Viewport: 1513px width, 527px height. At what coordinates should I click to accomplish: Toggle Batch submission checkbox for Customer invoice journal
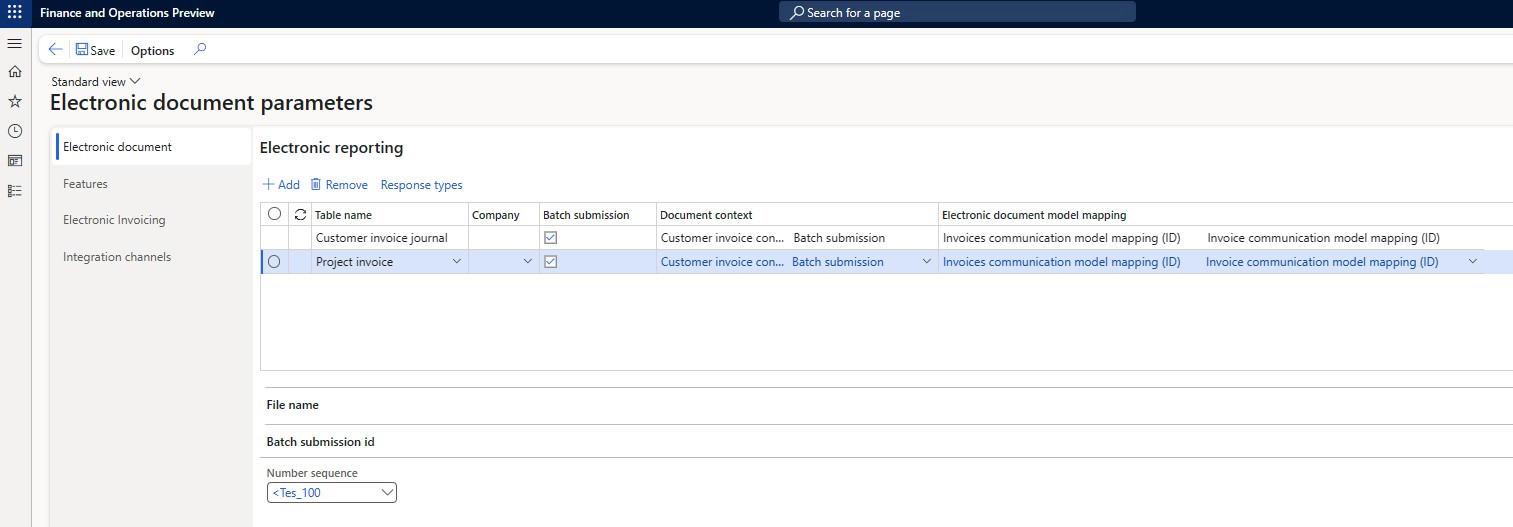(550, 238)
